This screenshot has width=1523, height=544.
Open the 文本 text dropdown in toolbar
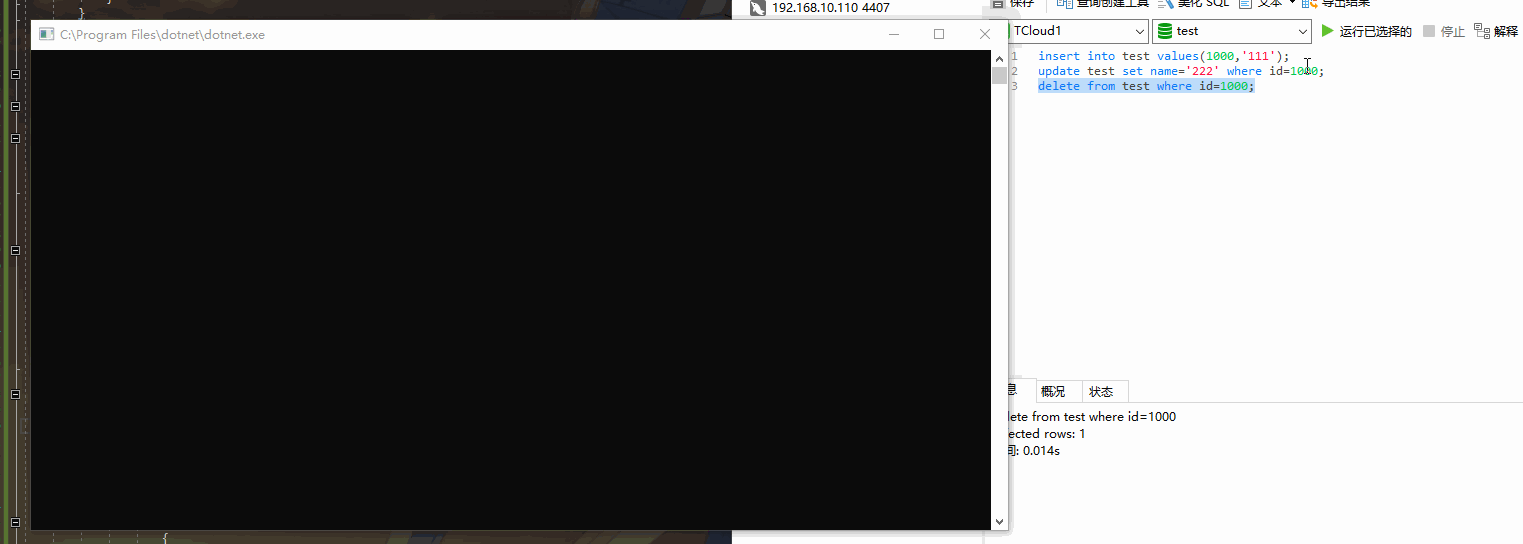pos(1267,3)
